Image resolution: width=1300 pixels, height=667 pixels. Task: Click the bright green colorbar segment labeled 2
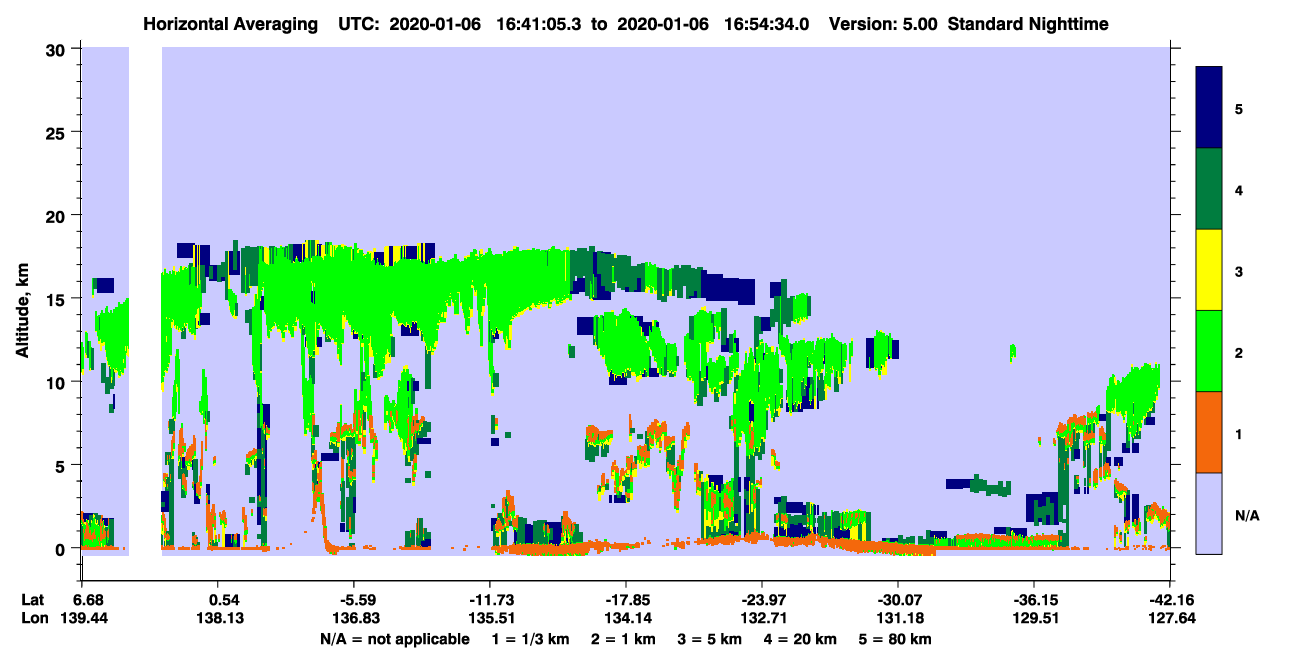coord(1209,351)
